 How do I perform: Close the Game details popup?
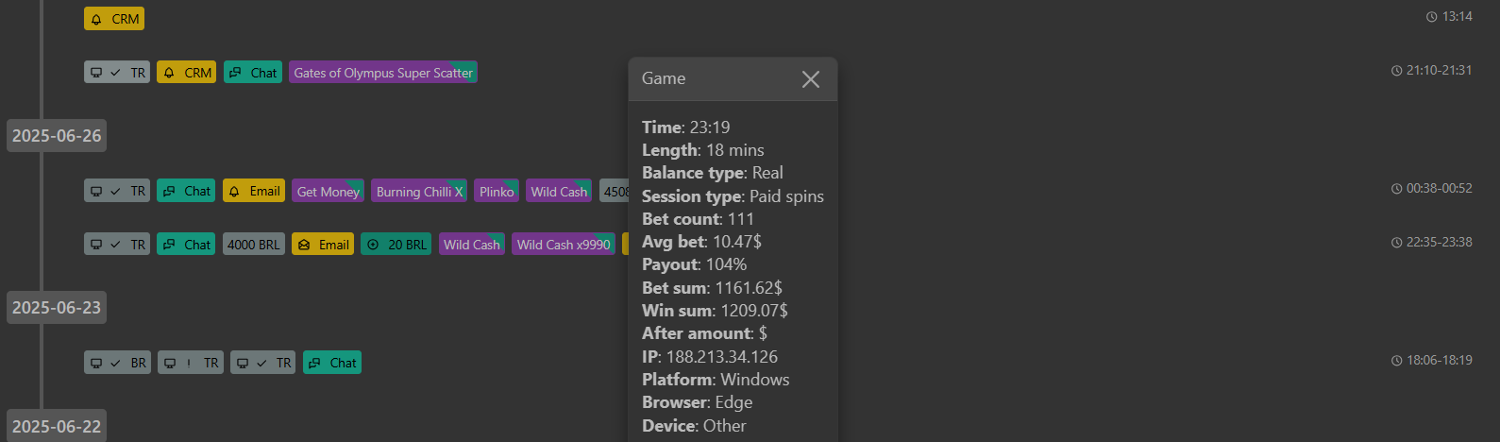click(x=810, y=79)
